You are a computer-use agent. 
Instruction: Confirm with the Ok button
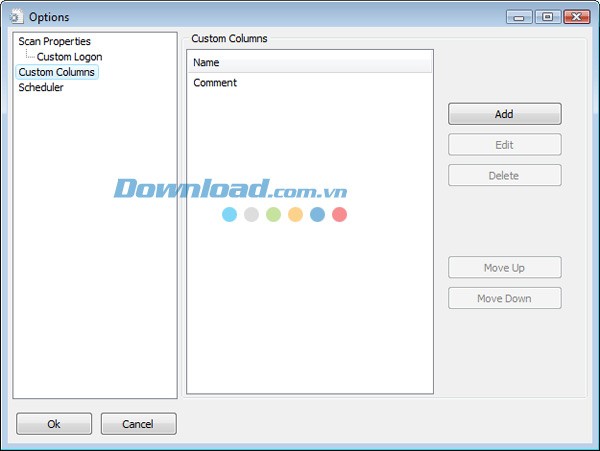click(54, 424)
